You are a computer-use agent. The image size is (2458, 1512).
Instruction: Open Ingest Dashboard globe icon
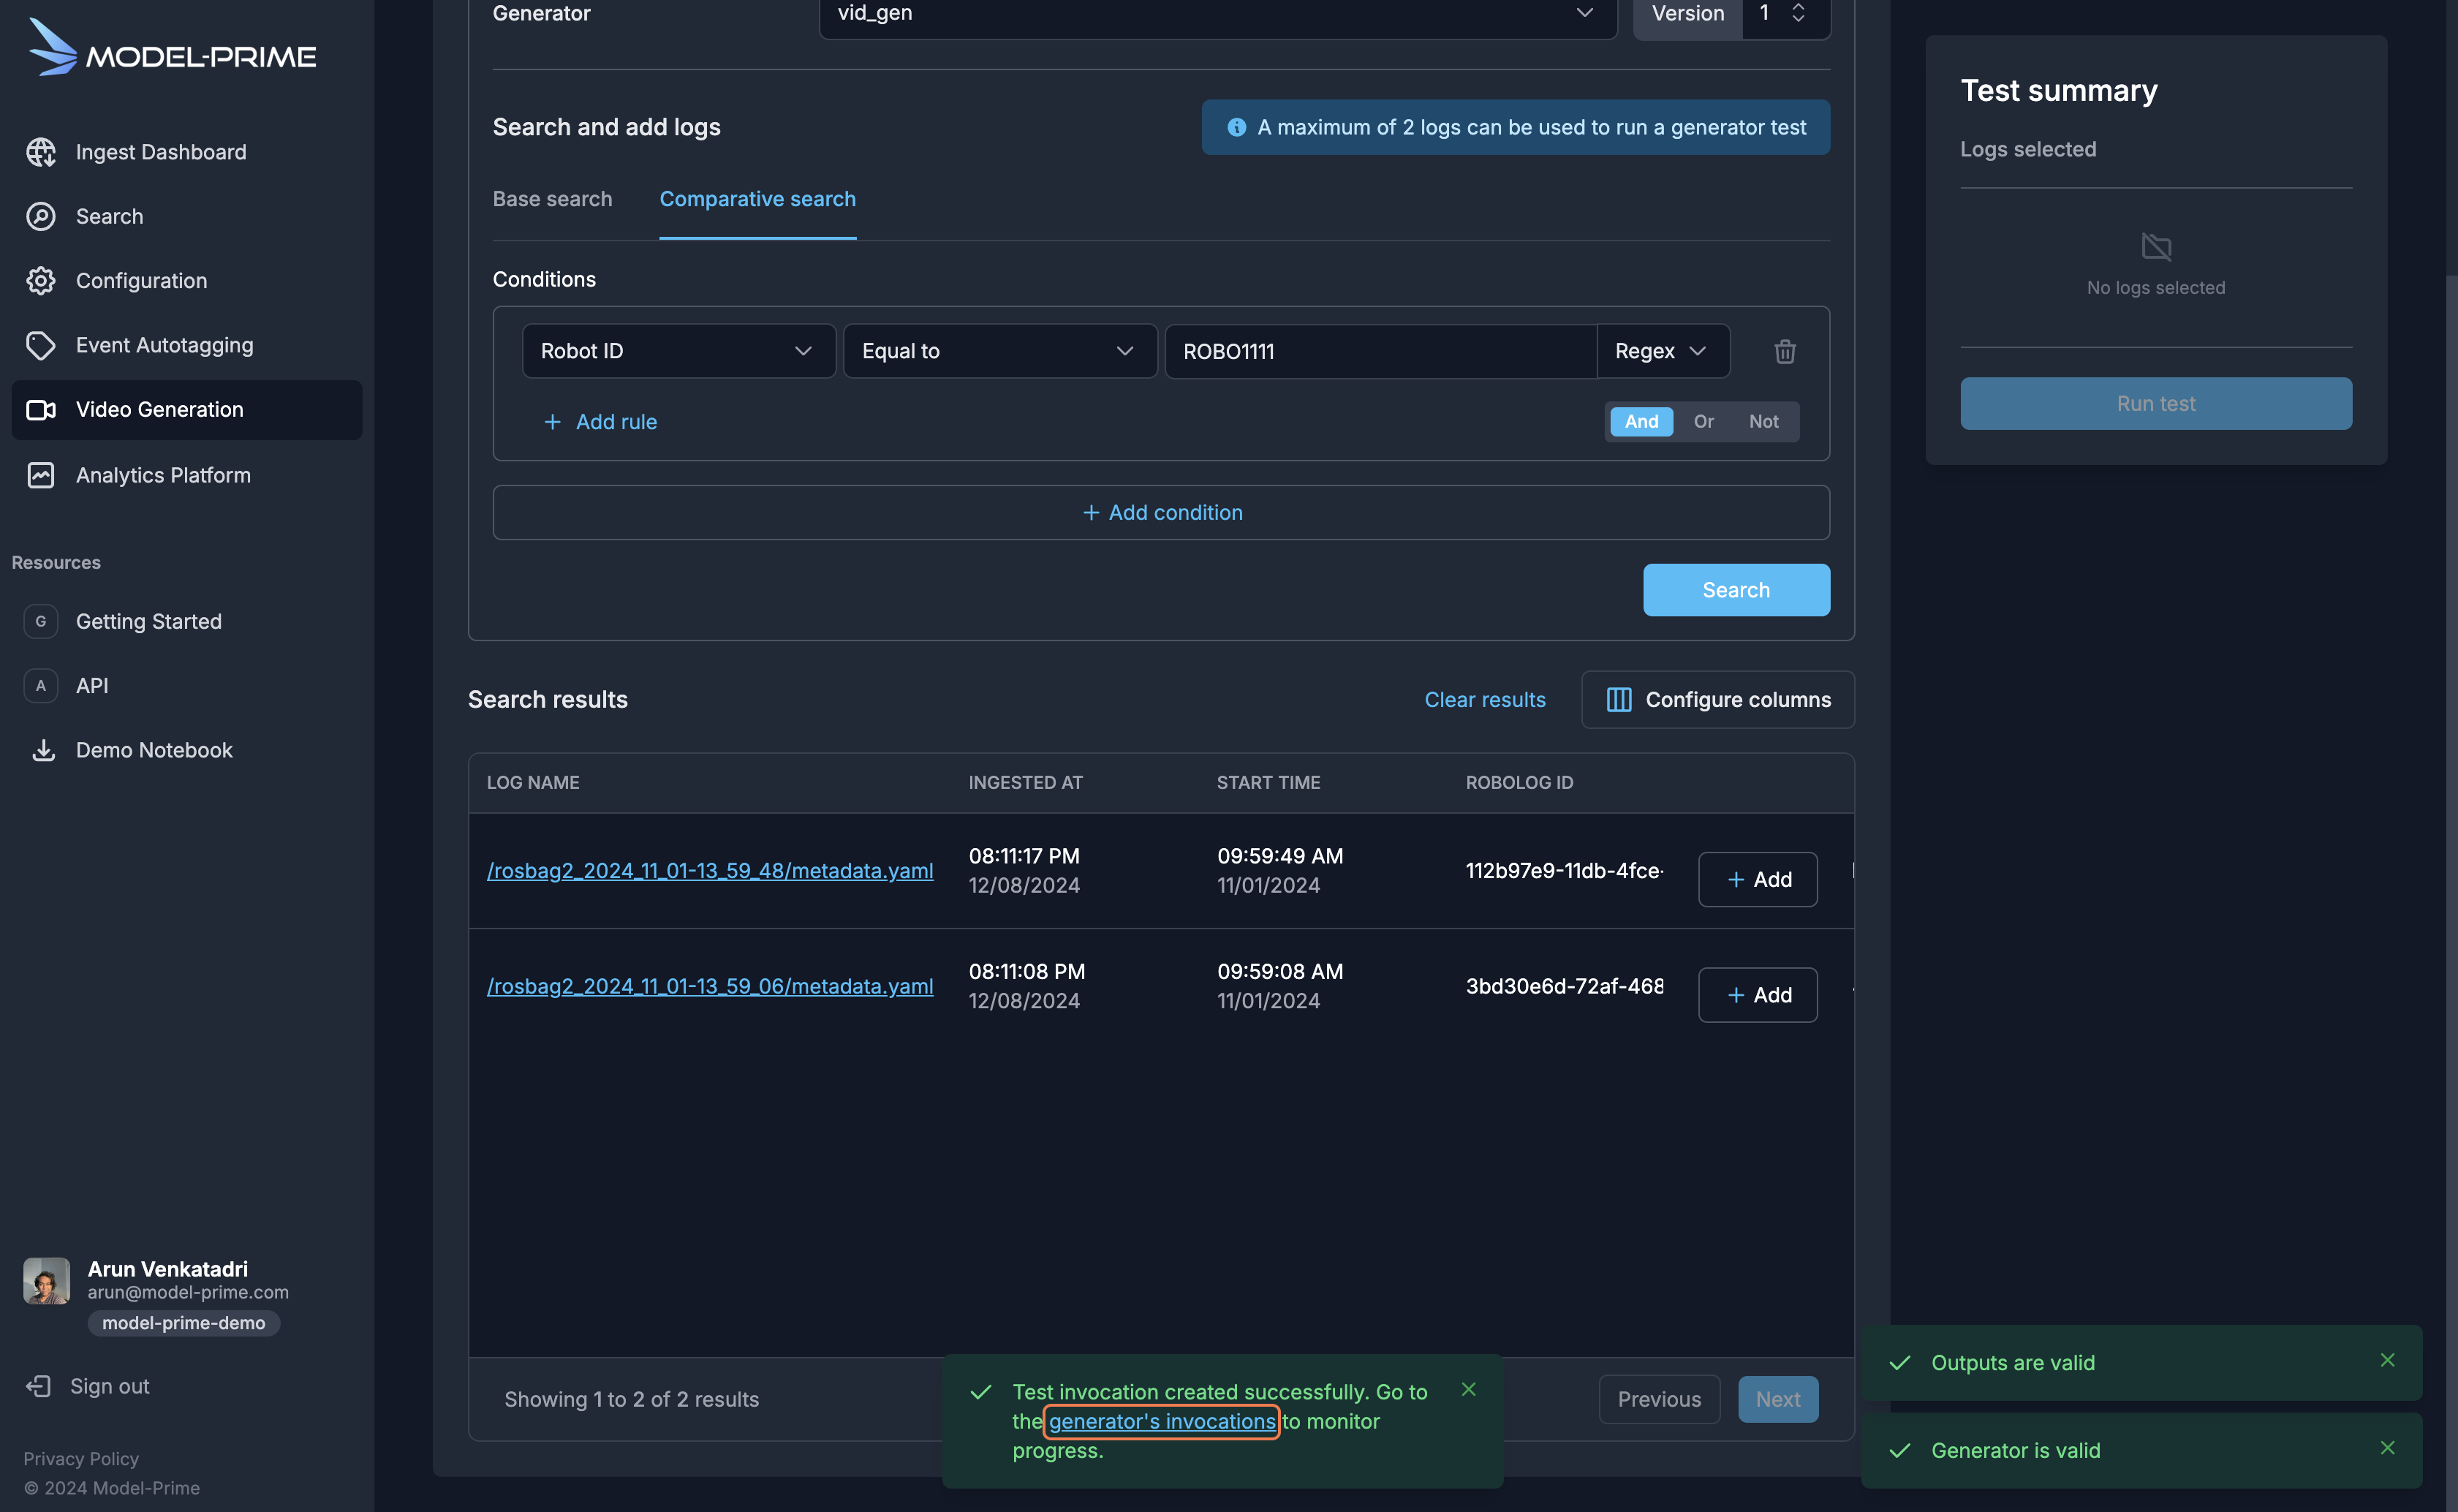[41, 152]
